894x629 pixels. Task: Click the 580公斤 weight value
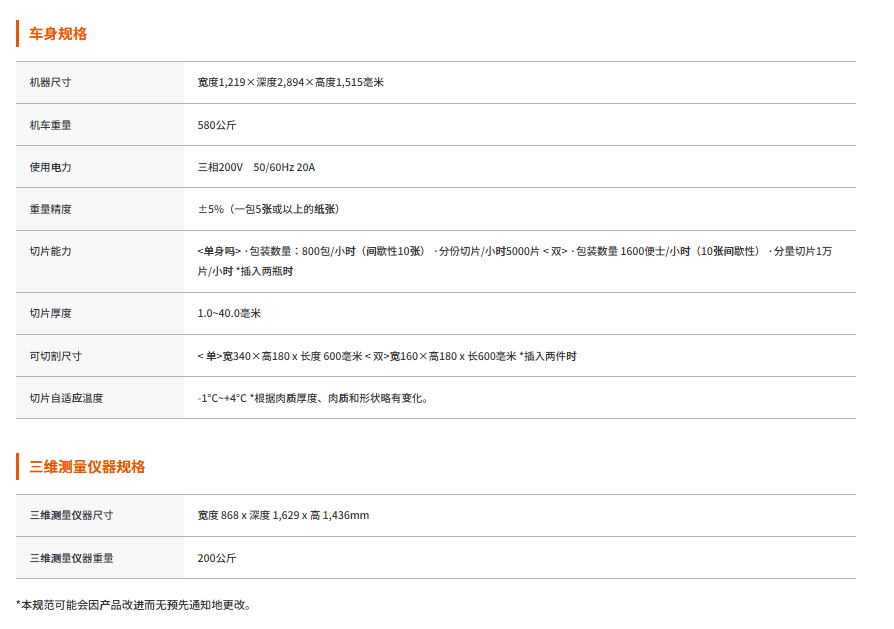217,125
